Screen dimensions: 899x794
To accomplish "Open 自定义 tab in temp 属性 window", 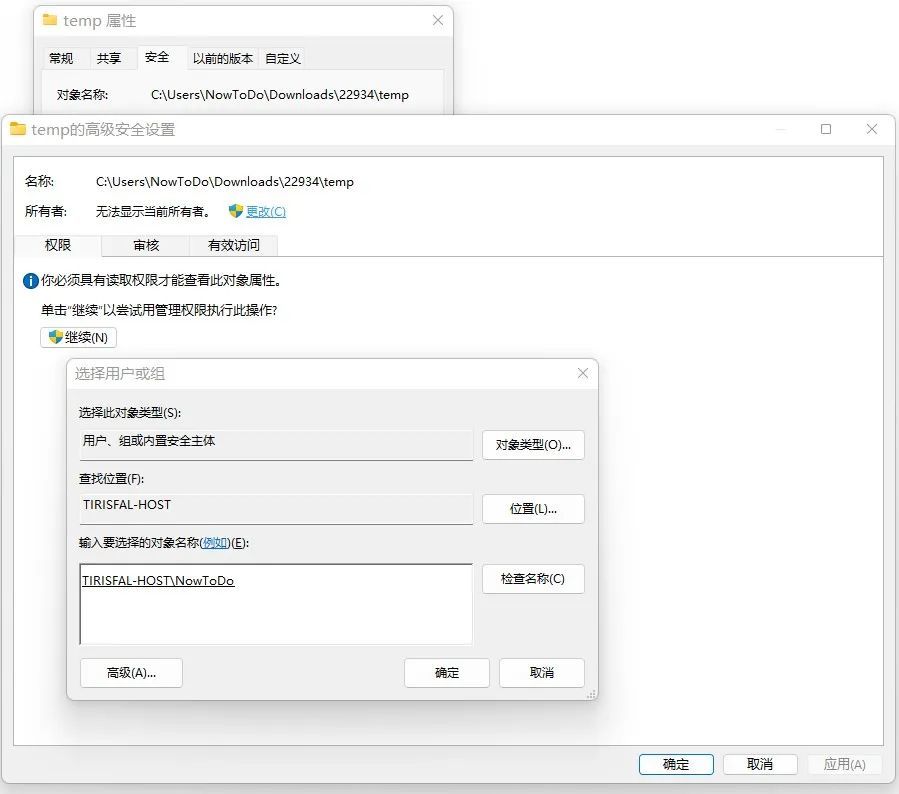I will (x=283, y=58).
